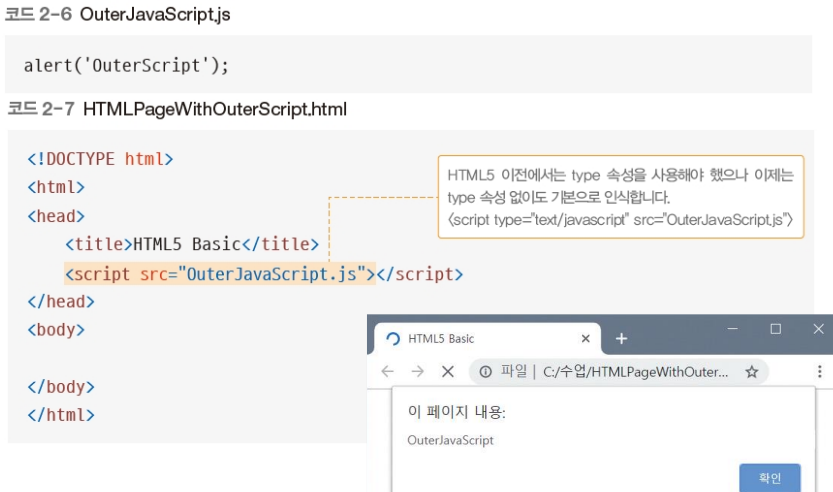The width and height of the screenshot is (833, 492).
Task: Click the address bar URL text
Action: point(635,371)
